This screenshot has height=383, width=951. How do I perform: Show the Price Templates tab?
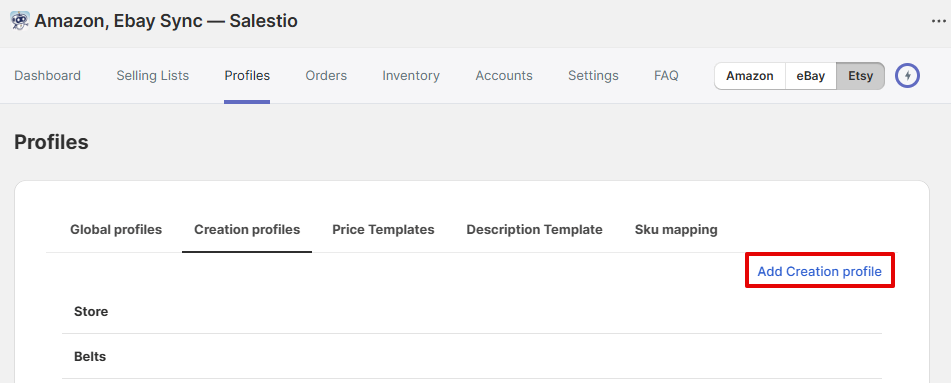point(383,230)
